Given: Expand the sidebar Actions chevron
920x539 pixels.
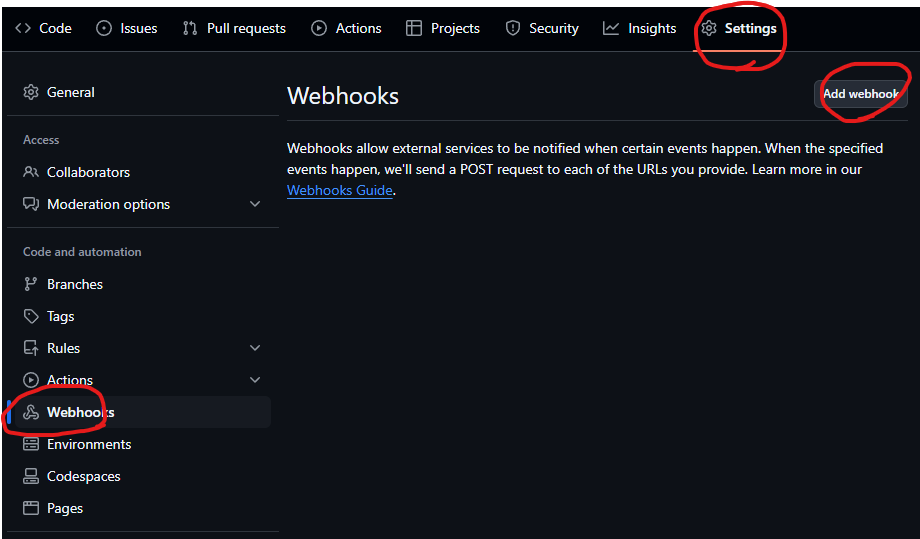Looking at the screenshot, I should click(255, 380).
